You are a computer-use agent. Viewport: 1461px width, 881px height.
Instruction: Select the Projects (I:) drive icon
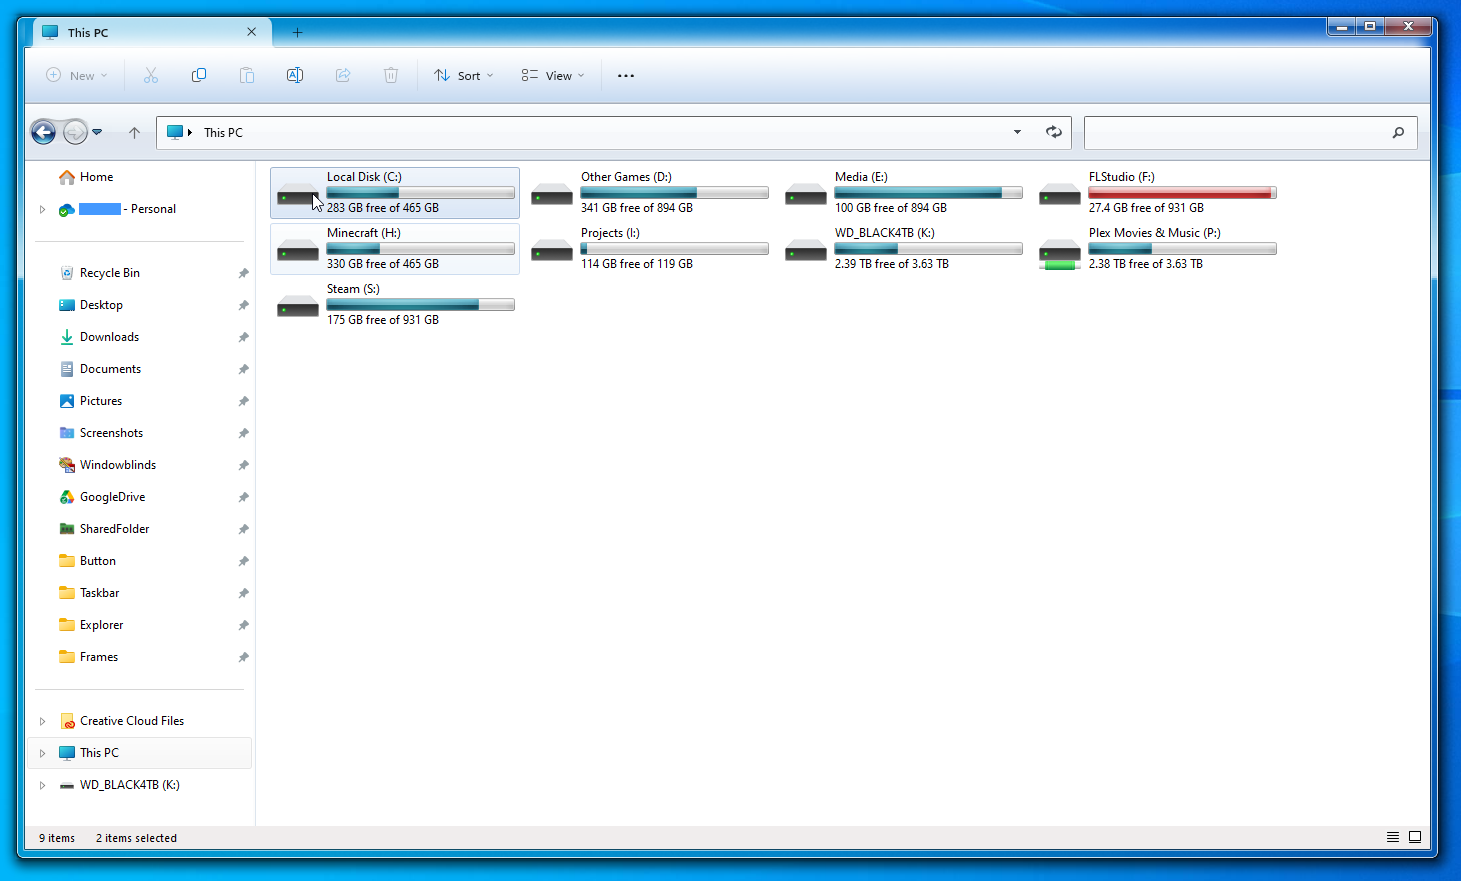point(552,251)
